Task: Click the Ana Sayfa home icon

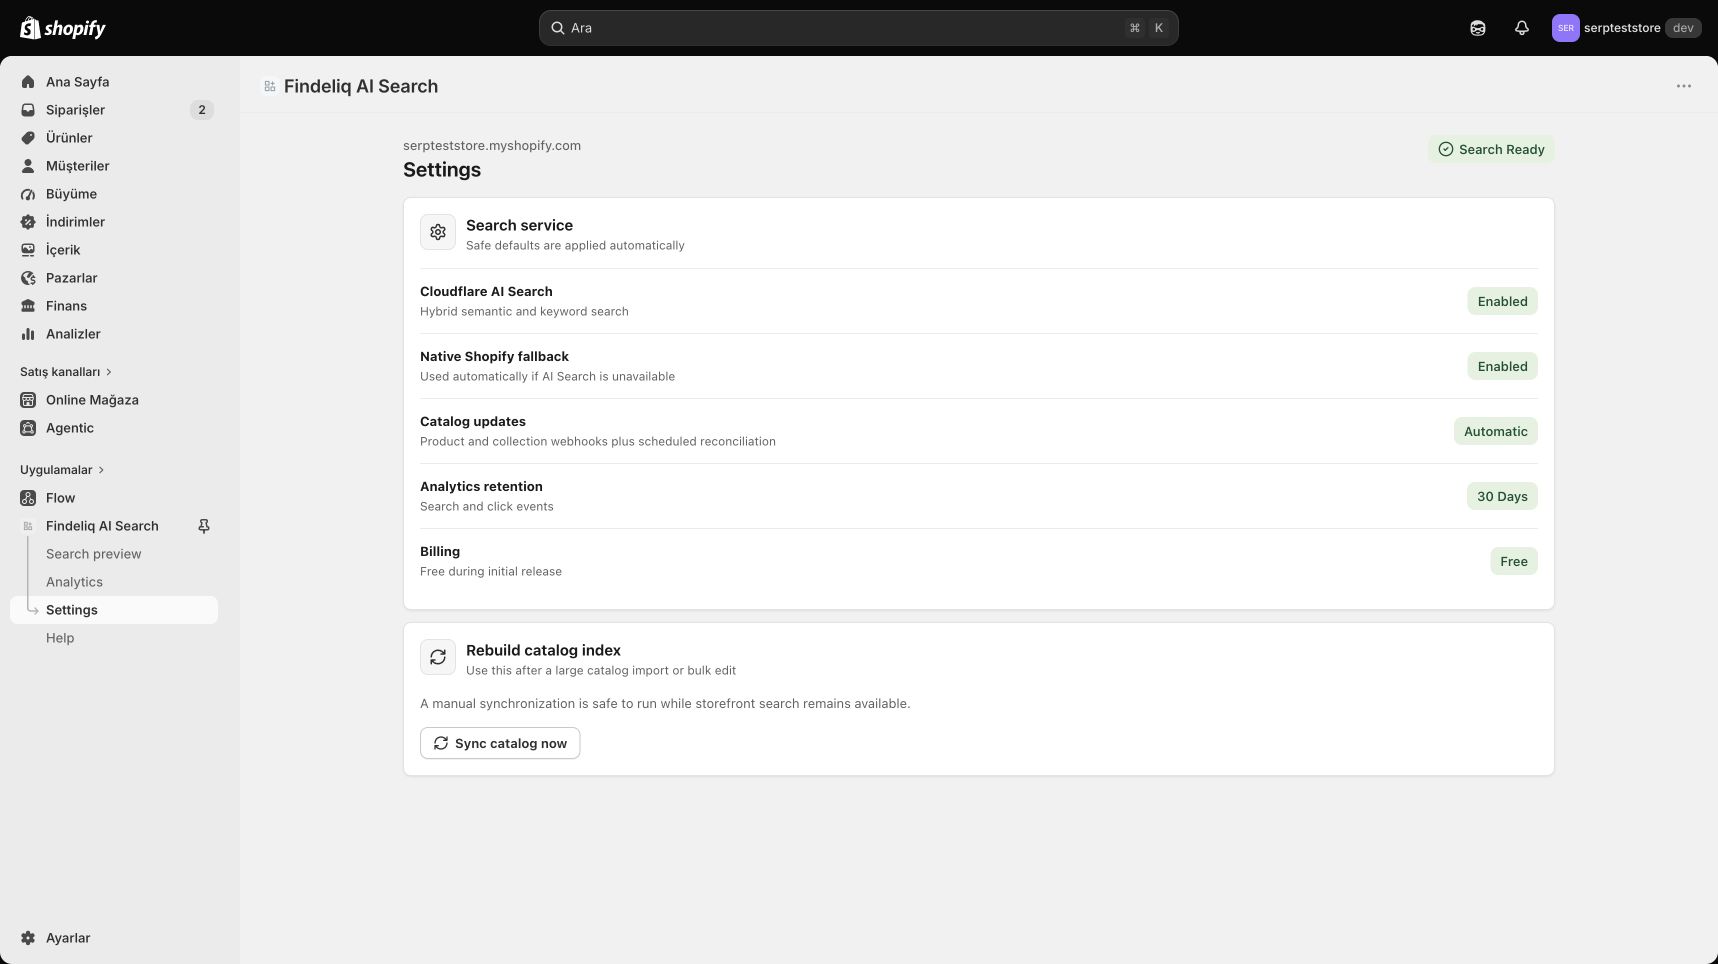Action: tap(28, 82)
